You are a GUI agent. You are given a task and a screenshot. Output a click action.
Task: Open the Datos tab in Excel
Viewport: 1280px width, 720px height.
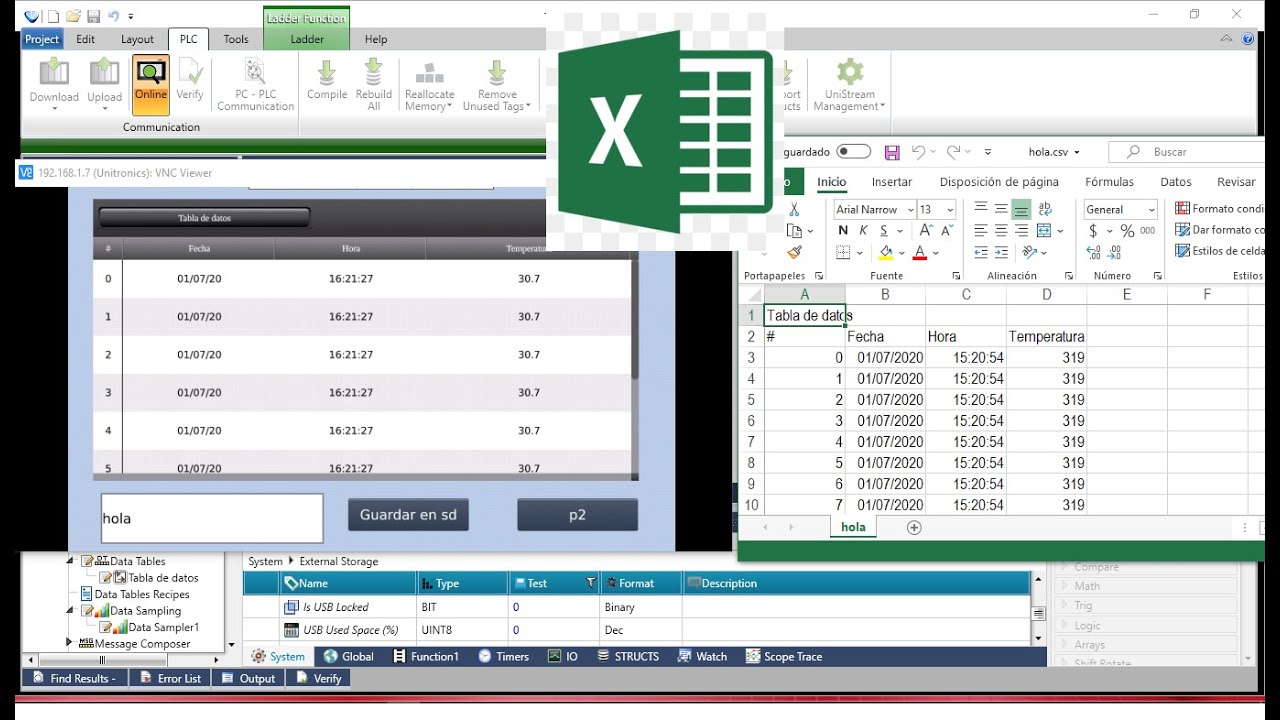(1176, 182)
